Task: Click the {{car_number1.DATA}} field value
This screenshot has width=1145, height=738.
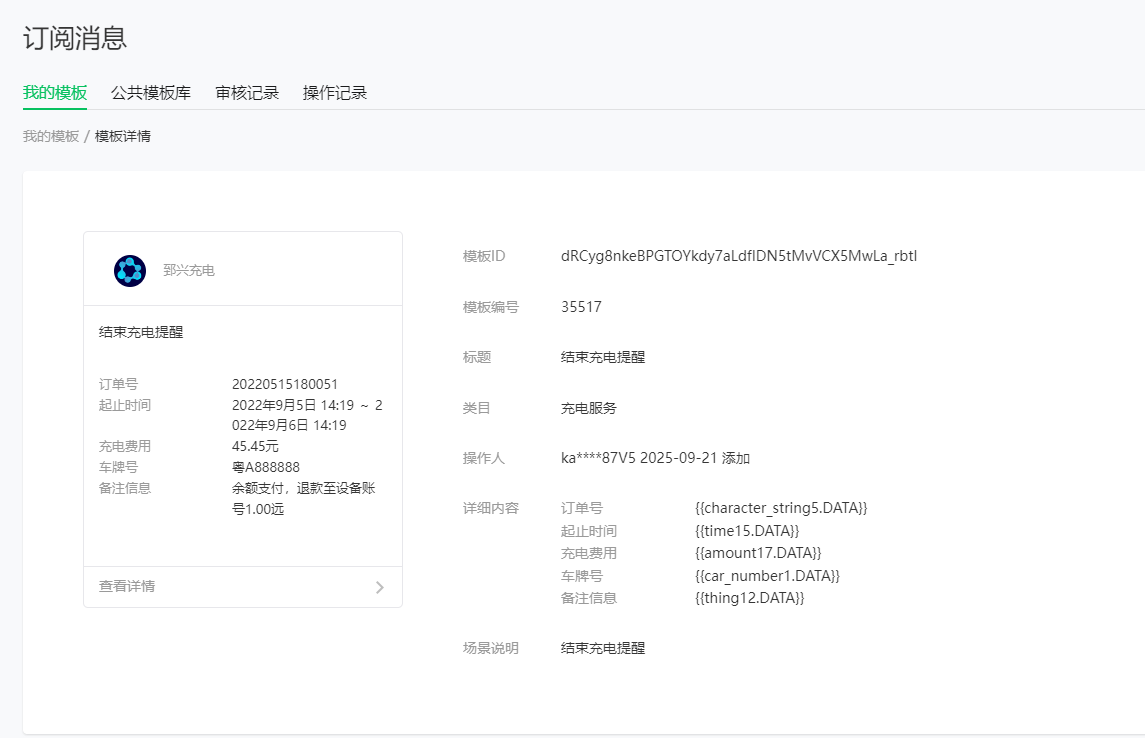Action: (x=767, y=576)
